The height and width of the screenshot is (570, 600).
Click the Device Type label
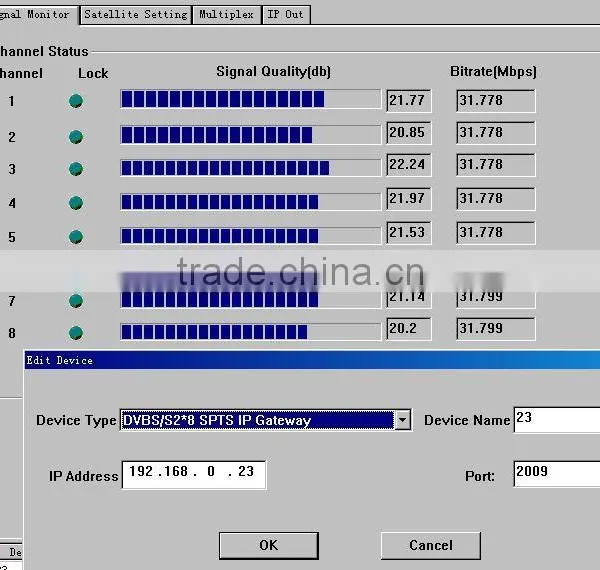(76, 420)
